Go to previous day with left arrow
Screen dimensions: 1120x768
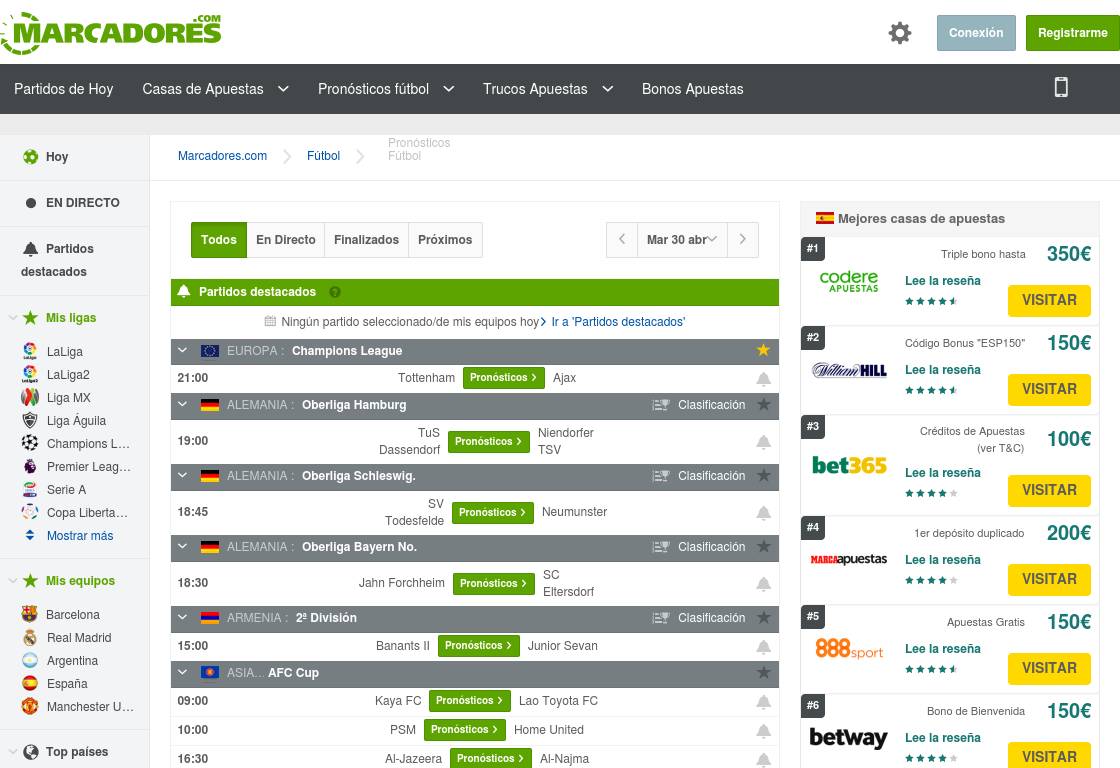pos(622,240)
